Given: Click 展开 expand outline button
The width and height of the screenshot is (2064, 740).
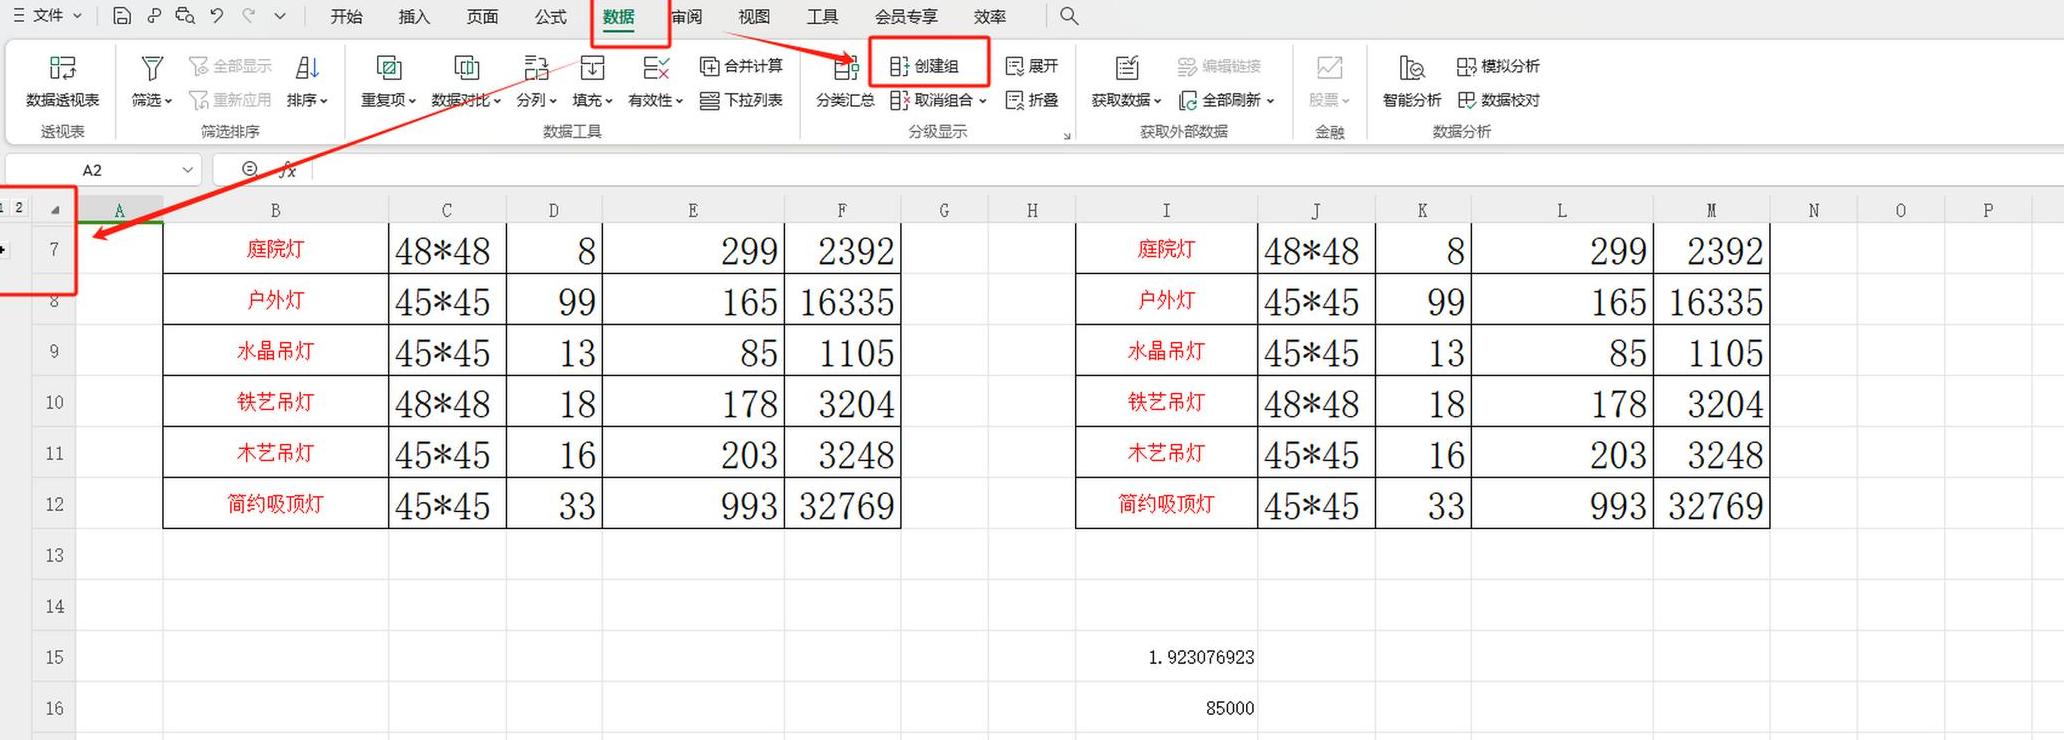Looking at the screenshot, I should tap(1031, 66).
